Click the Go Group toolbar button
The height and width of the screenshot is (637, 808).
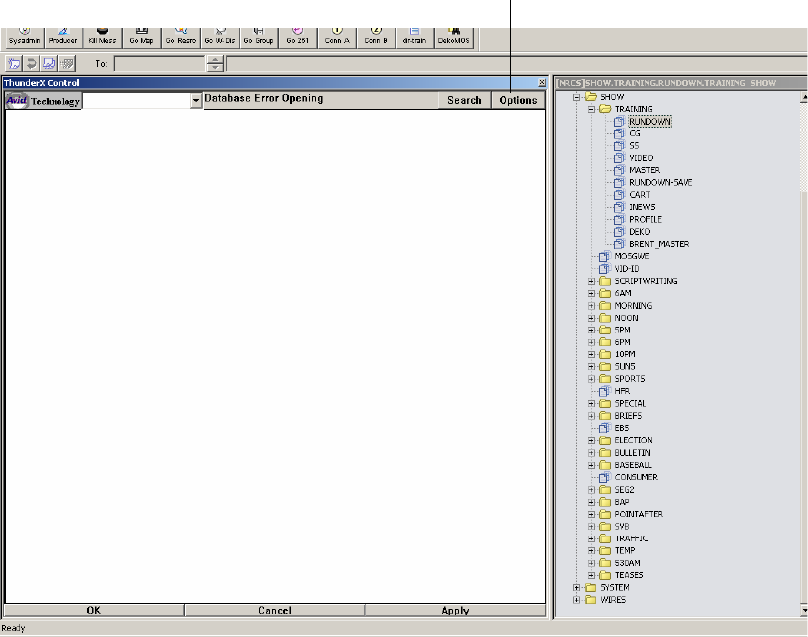point(259,38)
